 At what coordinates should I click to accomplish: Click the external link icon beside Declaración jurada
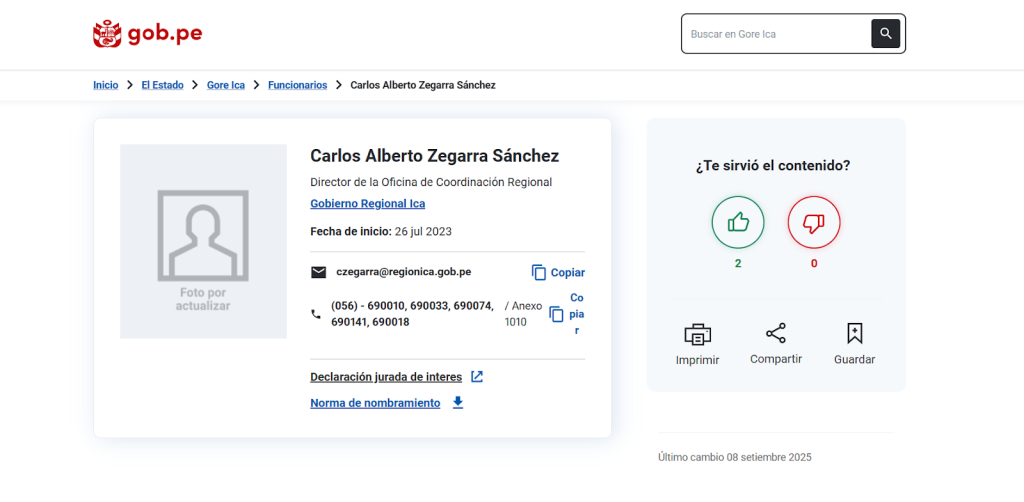tap(477, 377)
